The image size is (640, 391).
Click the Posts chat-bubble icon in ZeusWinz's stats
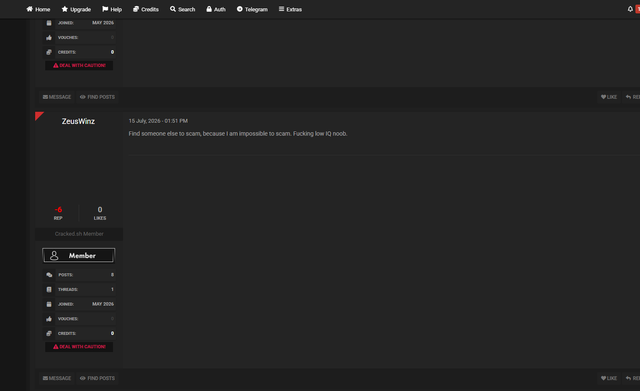point(49,275)
